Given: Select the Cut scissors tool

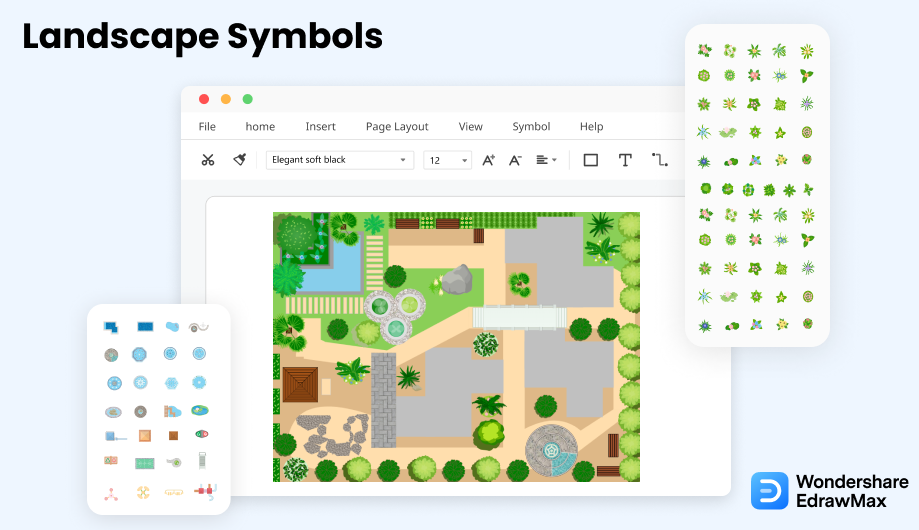Looking at the screenshot, I should 207,159.
